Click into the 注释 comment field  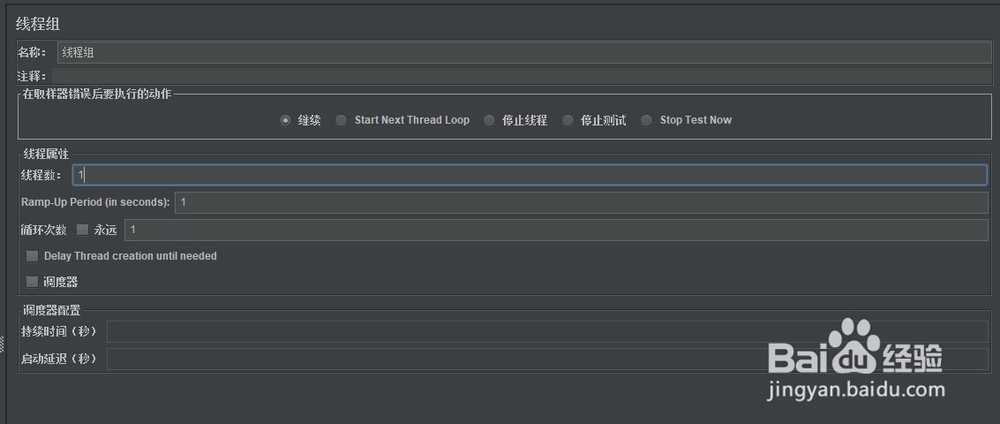tap(521, 76)
